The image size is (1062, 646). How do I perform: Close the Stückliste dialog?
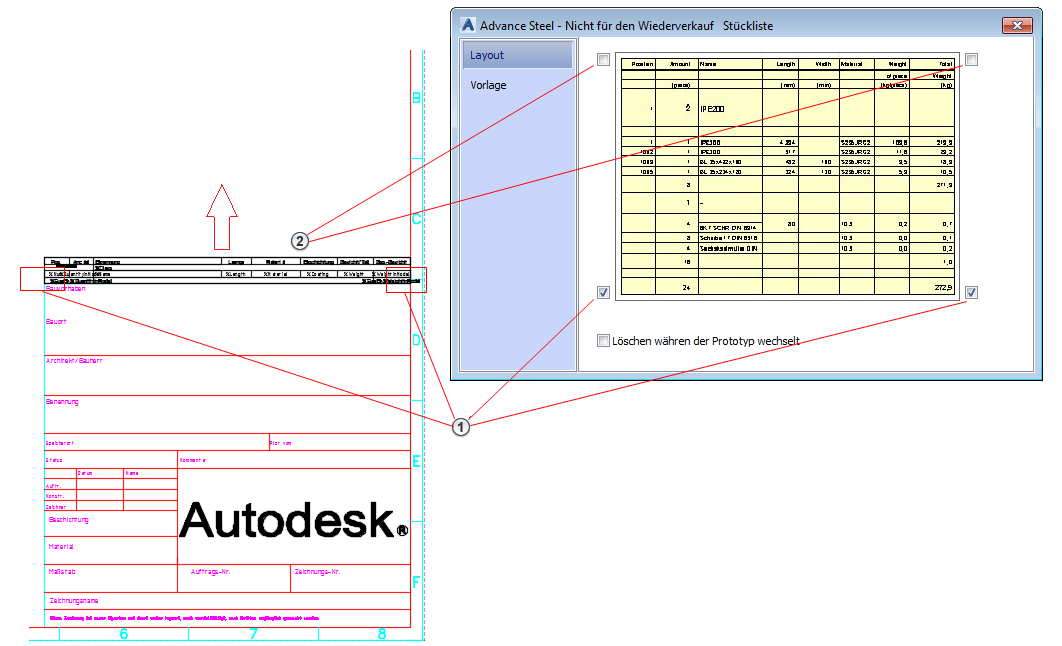(1017, 25)
